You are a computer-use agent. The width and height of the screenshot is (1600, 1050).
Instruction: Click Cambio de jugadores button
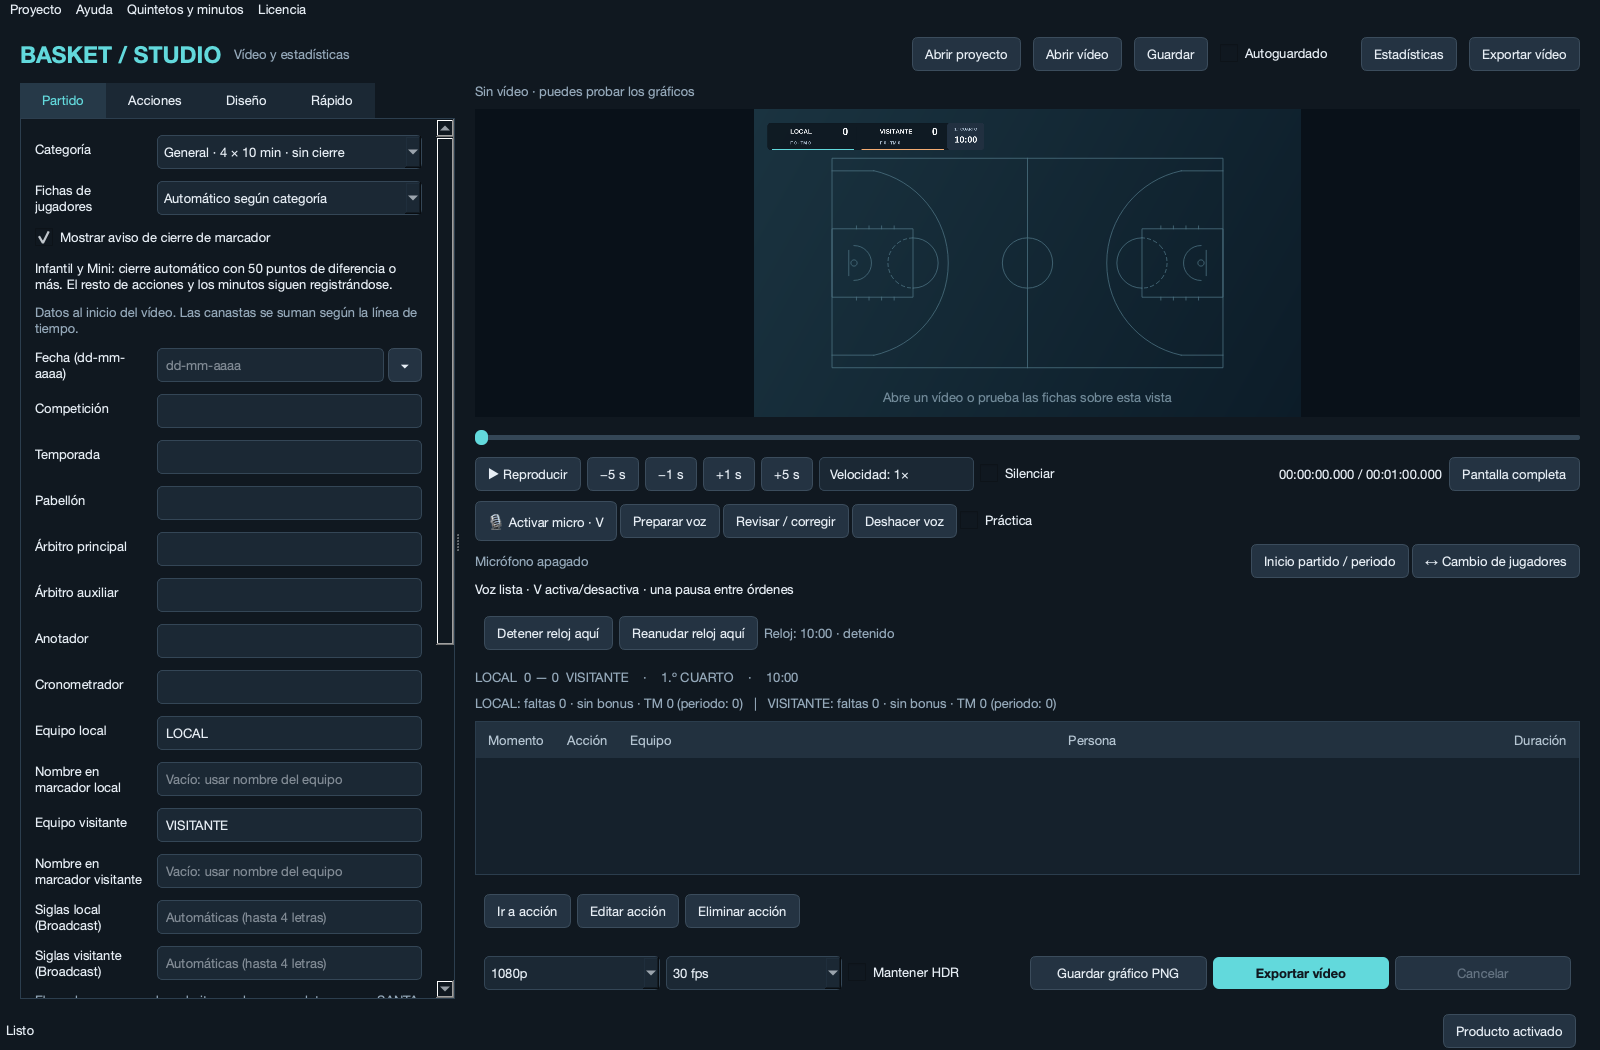[x=1496, y=561]
